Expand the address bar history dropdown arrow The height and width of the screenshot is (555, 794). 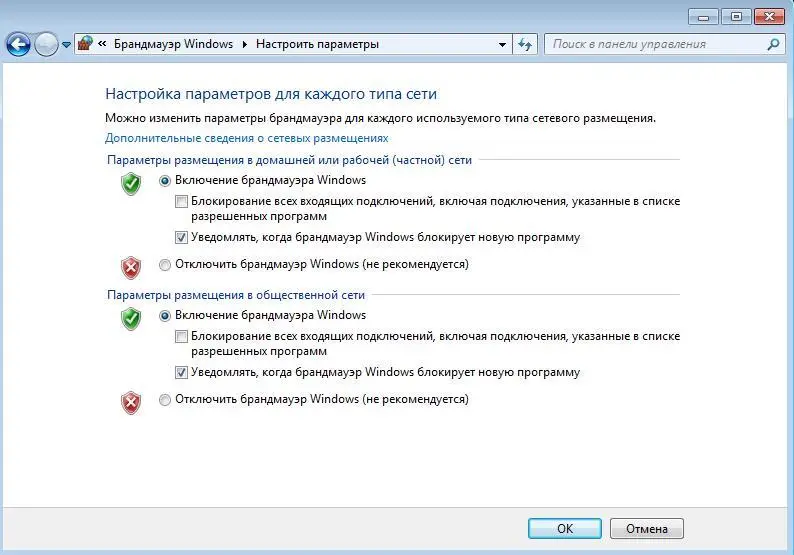click(x=502, y=45)
